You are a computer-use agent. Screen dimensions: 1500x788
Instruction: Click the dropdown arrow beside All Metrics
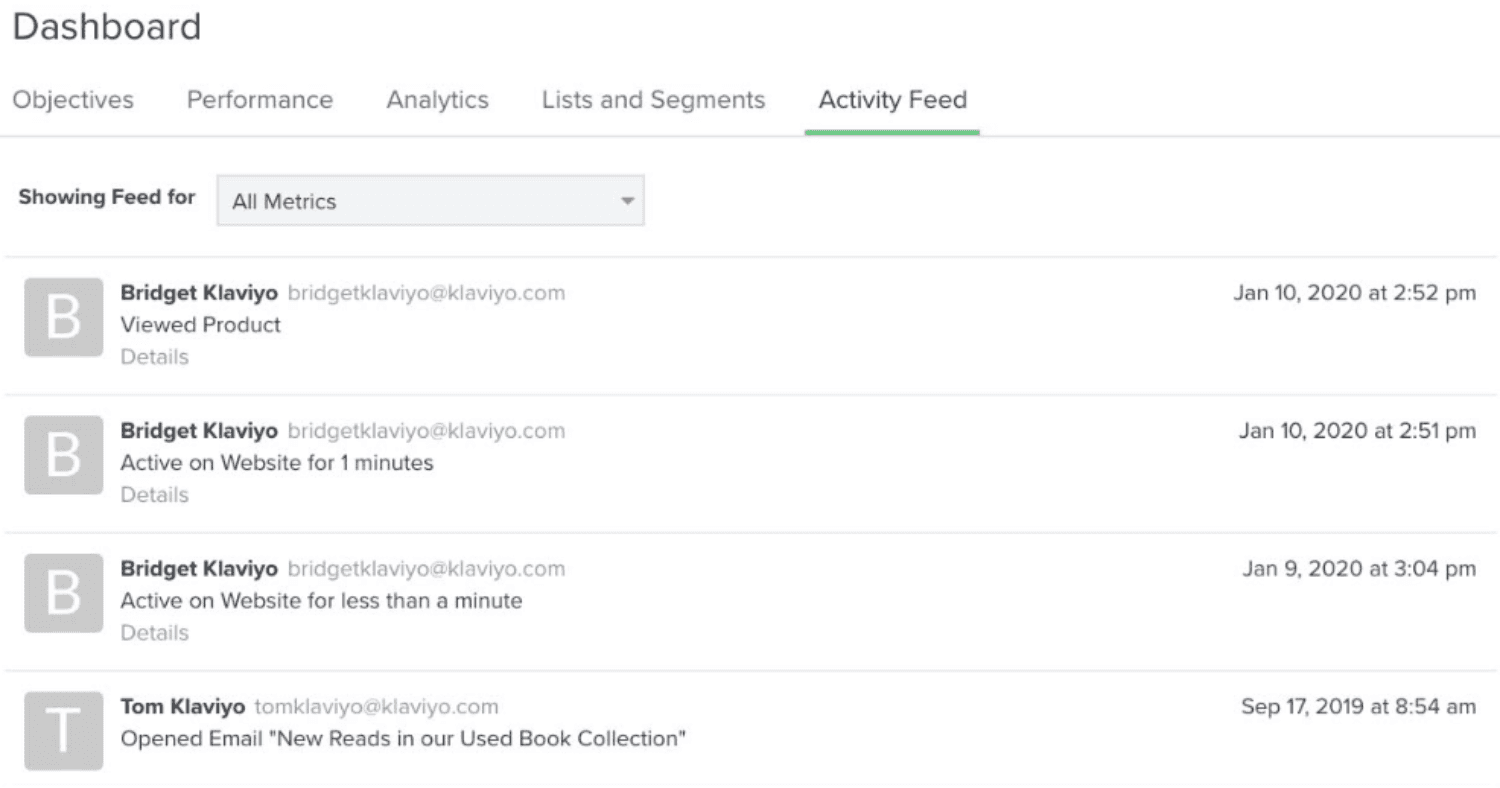[627, 201]
